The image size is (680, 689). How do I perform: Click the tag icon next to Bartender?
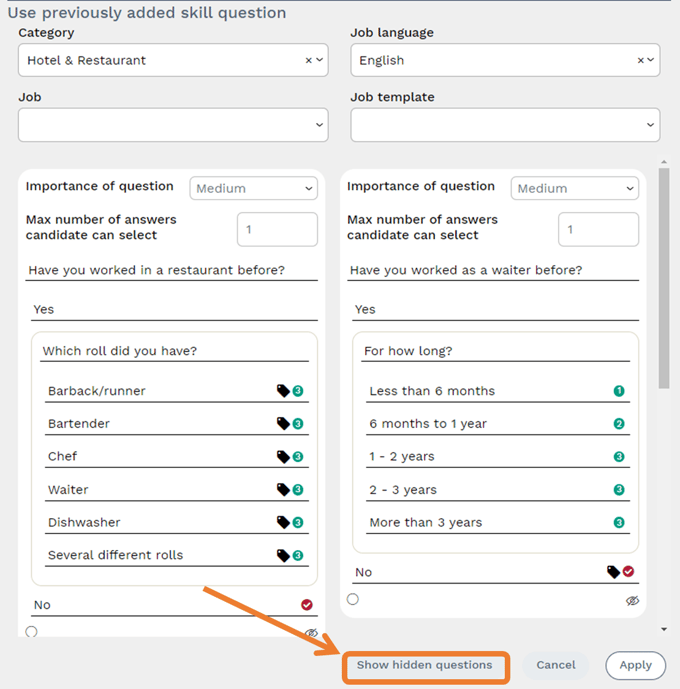(283, 424)
